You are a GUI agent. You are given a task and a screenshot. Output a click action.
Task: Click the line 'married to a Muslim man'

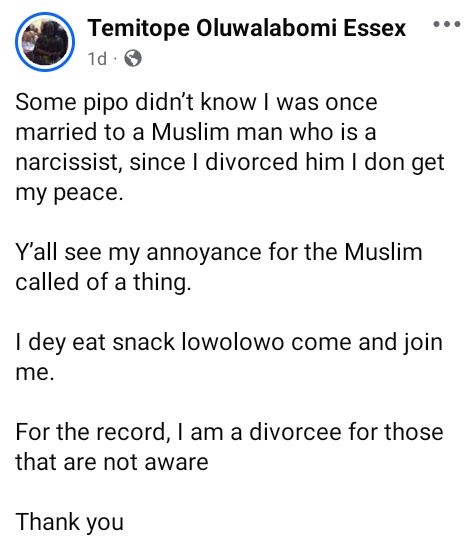[x=196, y=132]
